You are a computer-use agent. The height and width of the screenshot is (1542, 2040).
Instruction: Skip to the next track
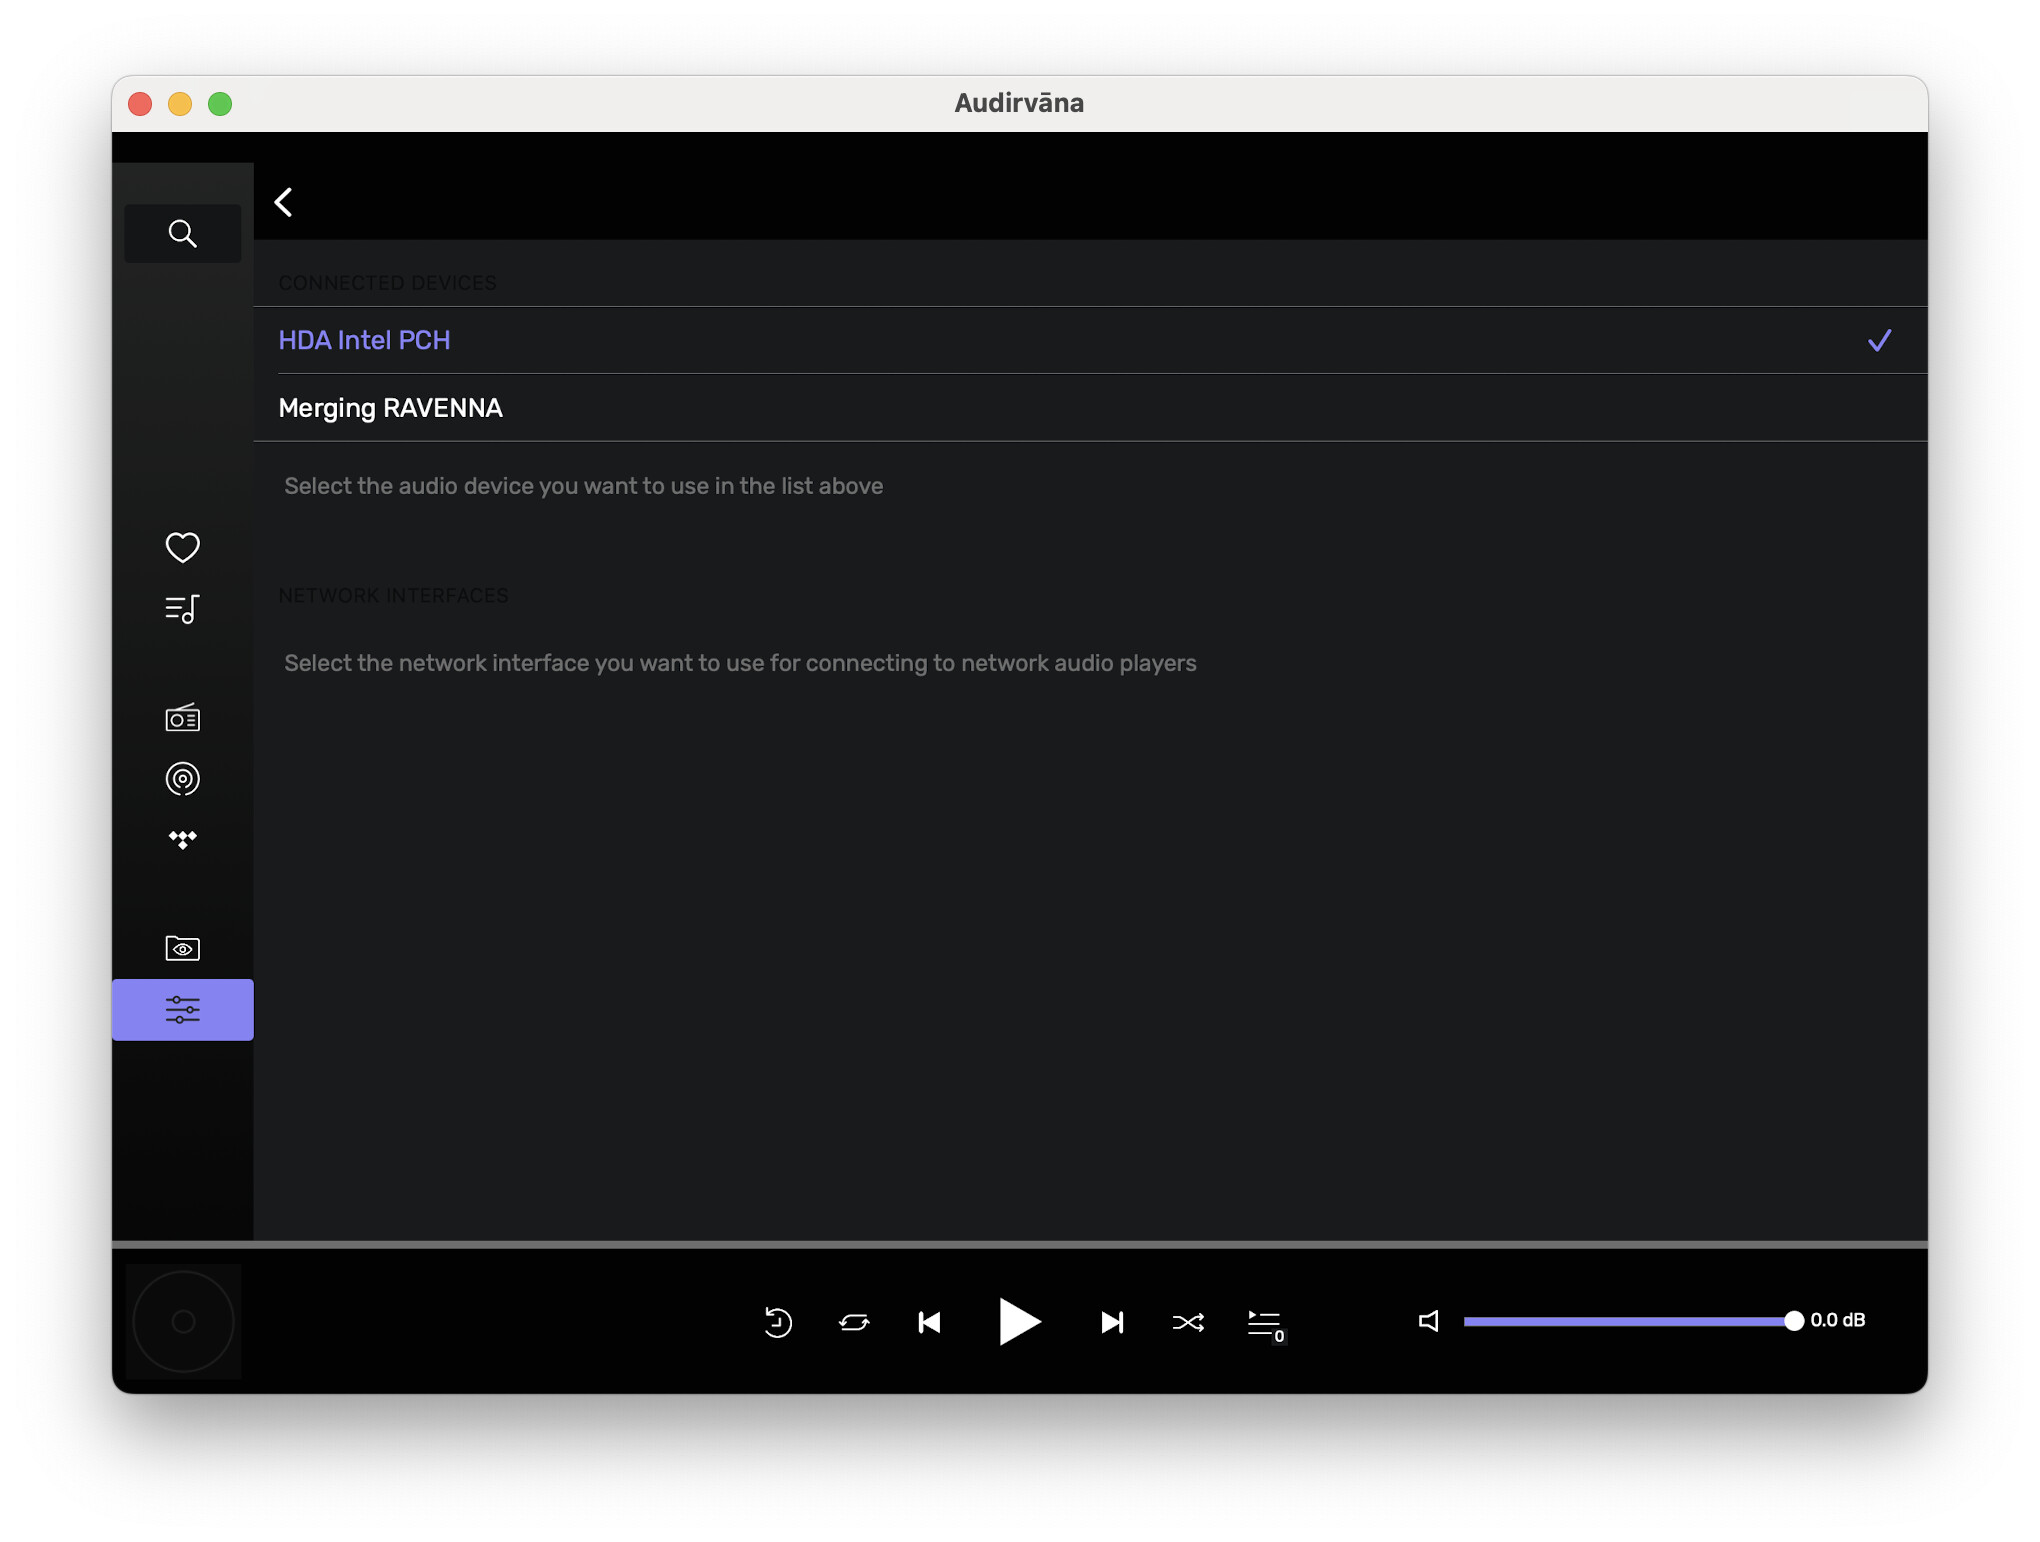pos(1111,1322)
